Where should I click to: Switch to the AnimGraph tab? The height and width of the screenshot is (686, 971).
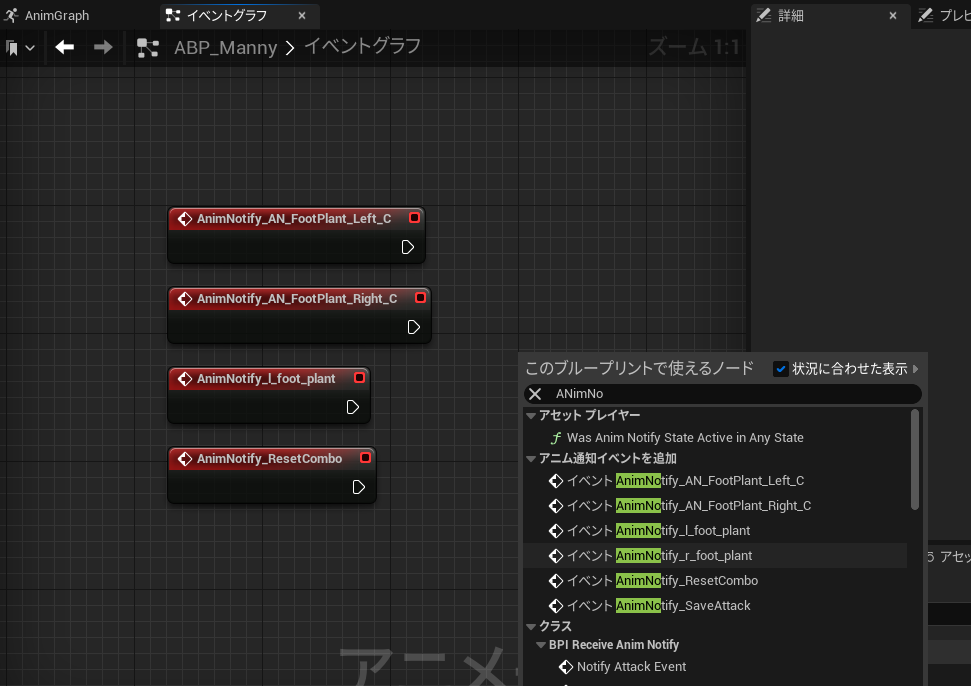(x=57, y=15)
